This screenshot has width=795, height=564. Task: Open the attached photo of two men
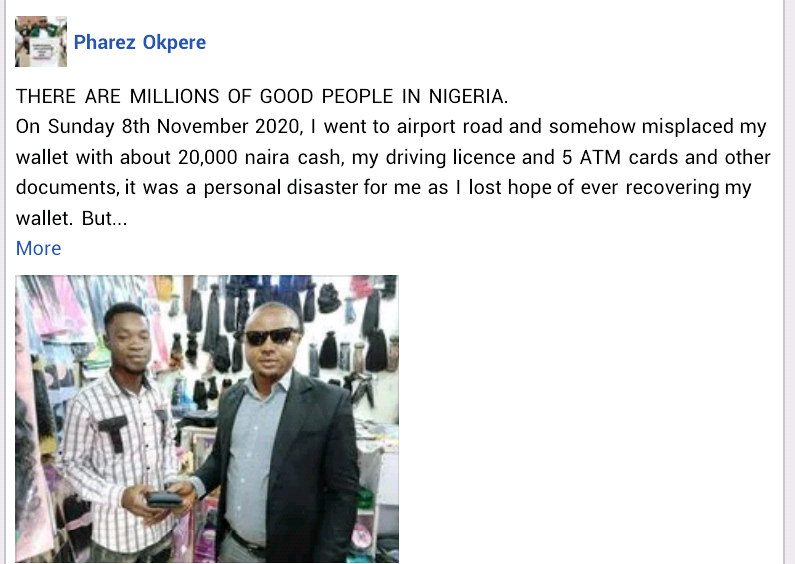[x=207, y=419]
